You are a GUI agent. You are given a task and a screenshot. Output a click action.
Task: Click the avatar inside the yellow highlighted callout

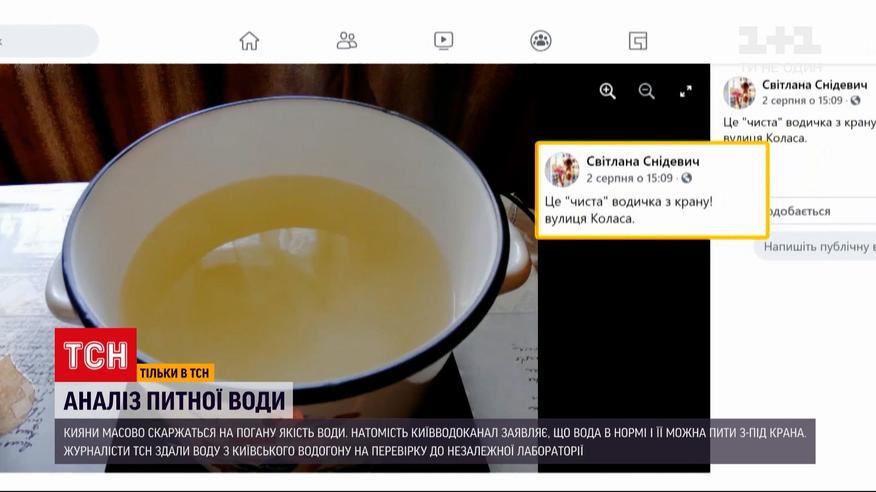[x=562, y=170]
